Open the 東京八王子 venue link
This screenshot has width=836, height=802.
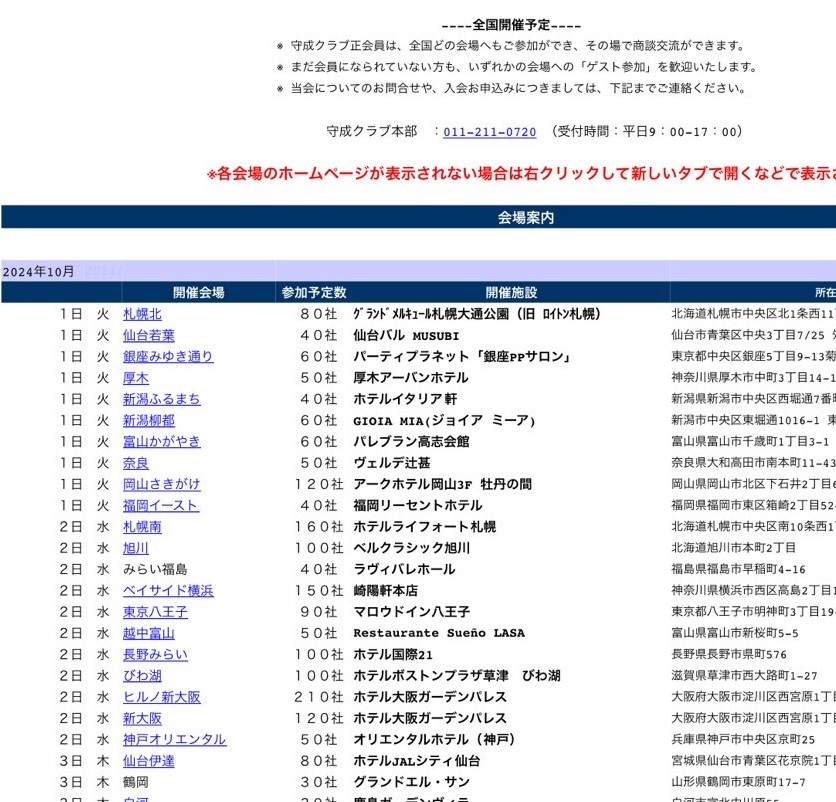[155, 612]
